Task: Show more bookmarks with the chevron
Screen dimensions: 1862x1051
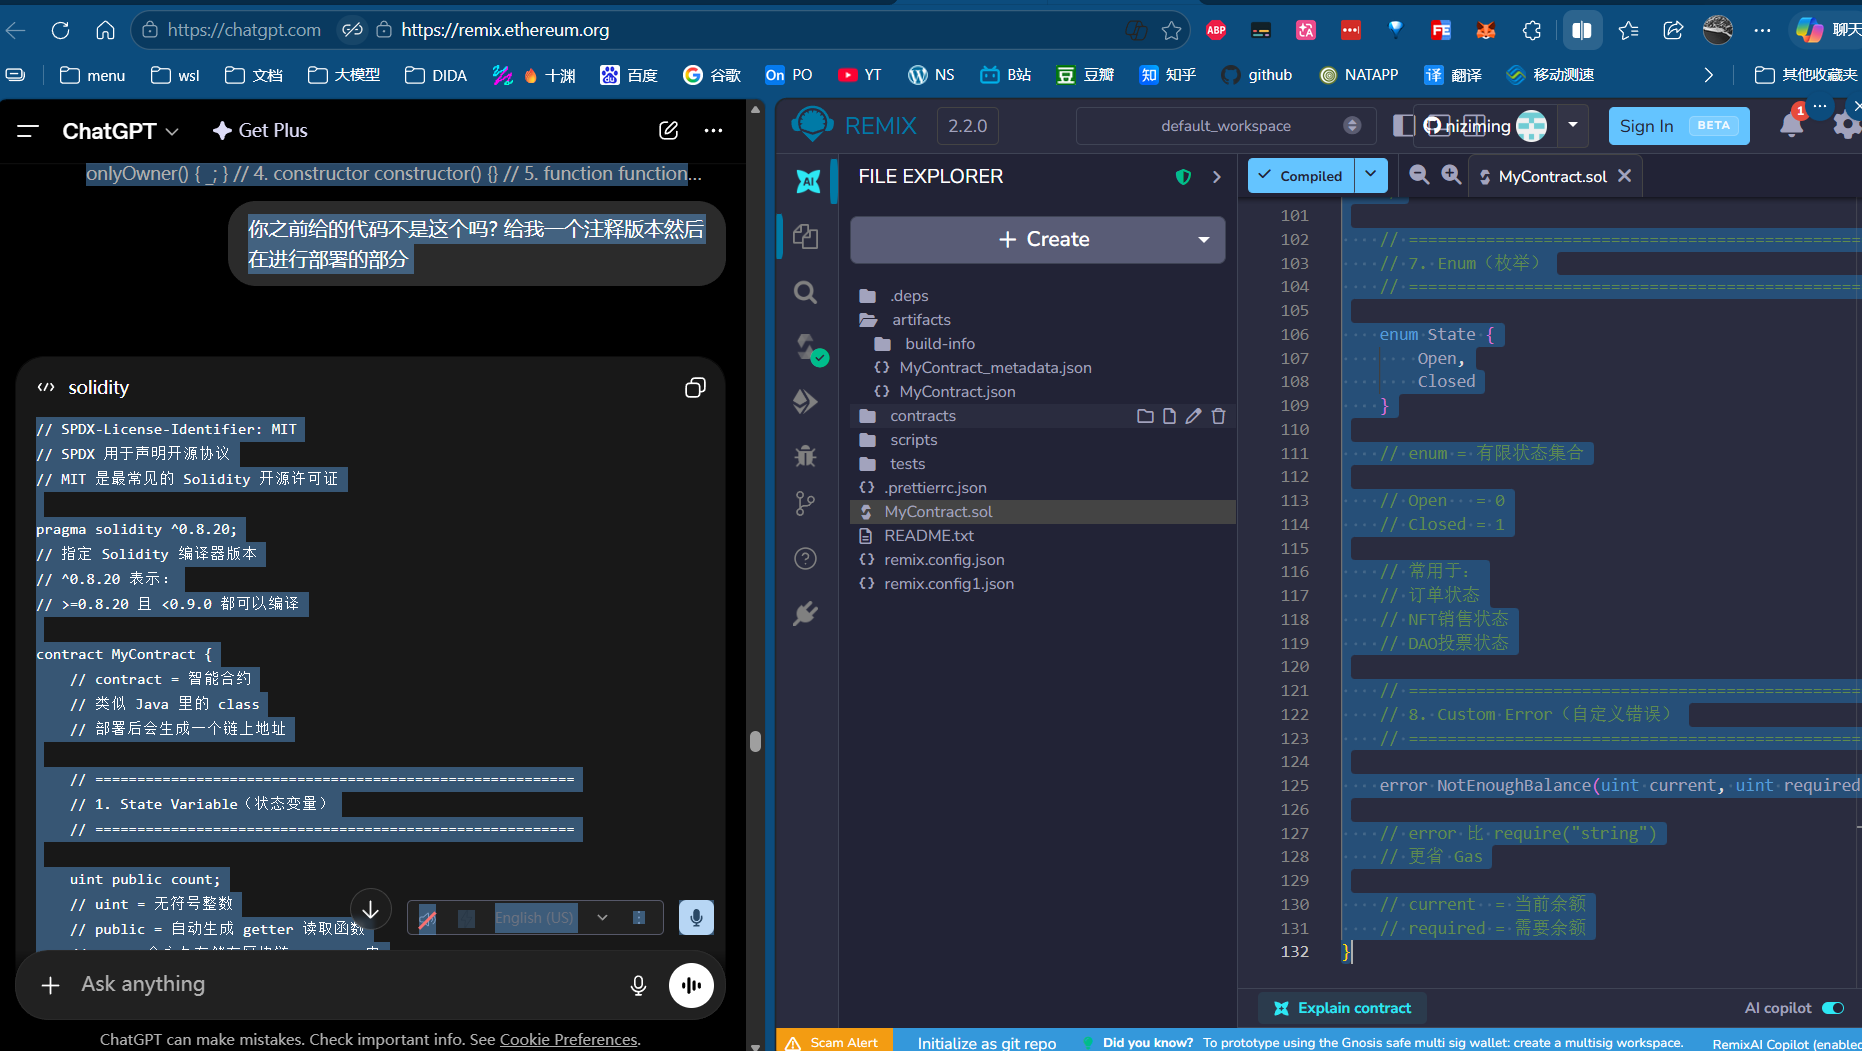Action: coord(1708,75)
